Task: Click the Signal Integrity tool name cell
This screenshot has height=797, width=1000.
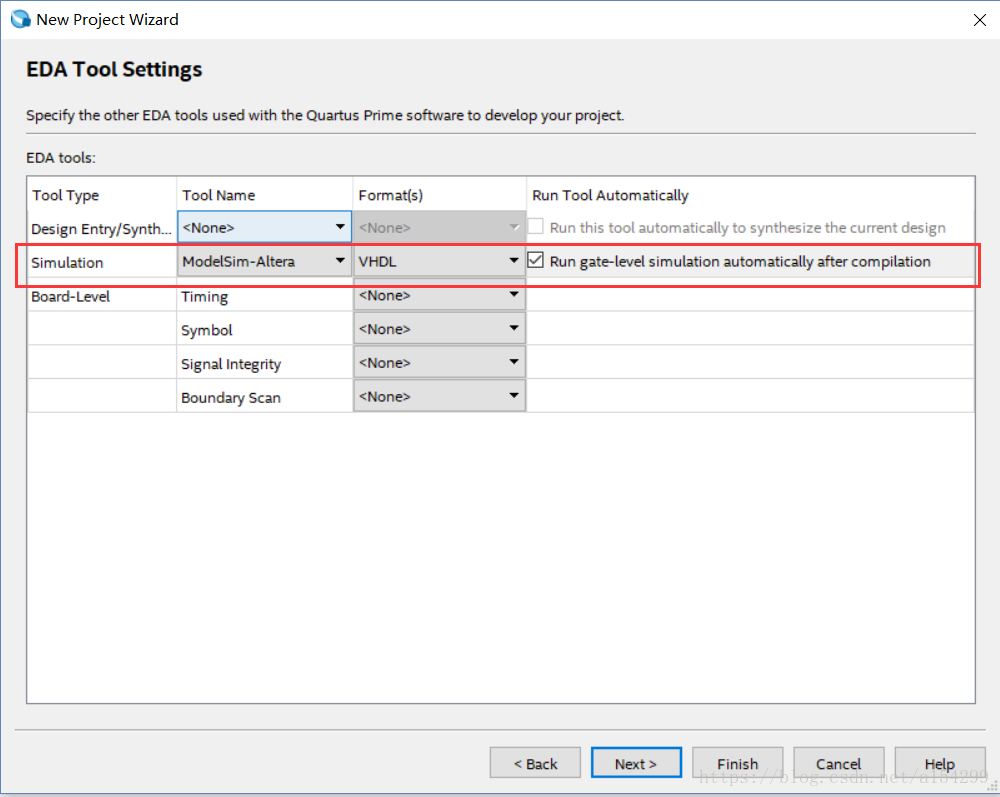Action: pos(264,363)
